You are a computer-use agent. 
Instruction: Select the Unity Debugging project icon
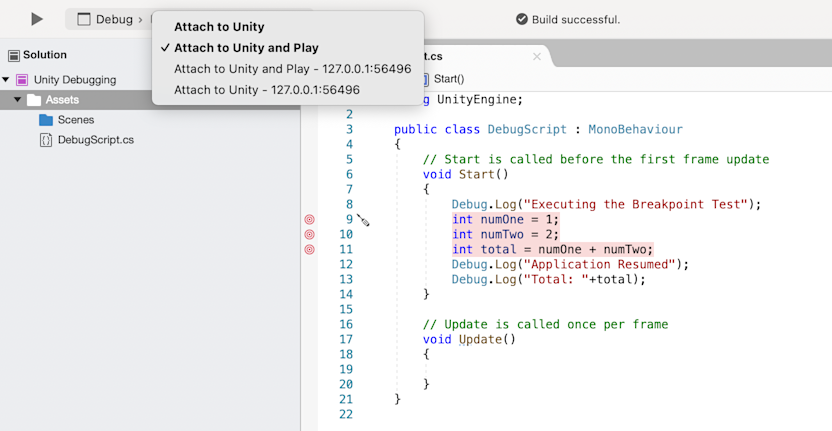click(x=22, y=80)
